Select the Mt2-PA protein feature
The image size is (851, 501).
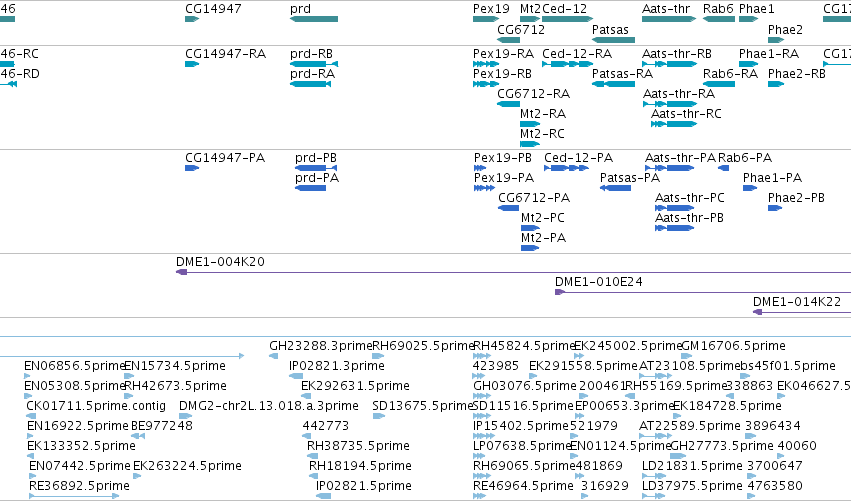click(x=530, y=248)
